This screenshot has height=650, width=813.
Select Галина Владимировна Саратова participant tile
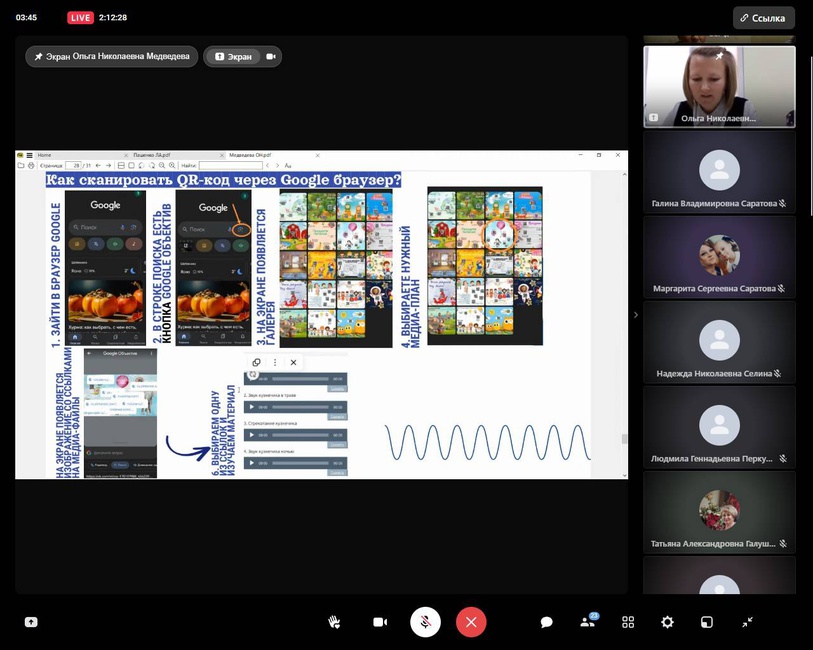[719, 172]
